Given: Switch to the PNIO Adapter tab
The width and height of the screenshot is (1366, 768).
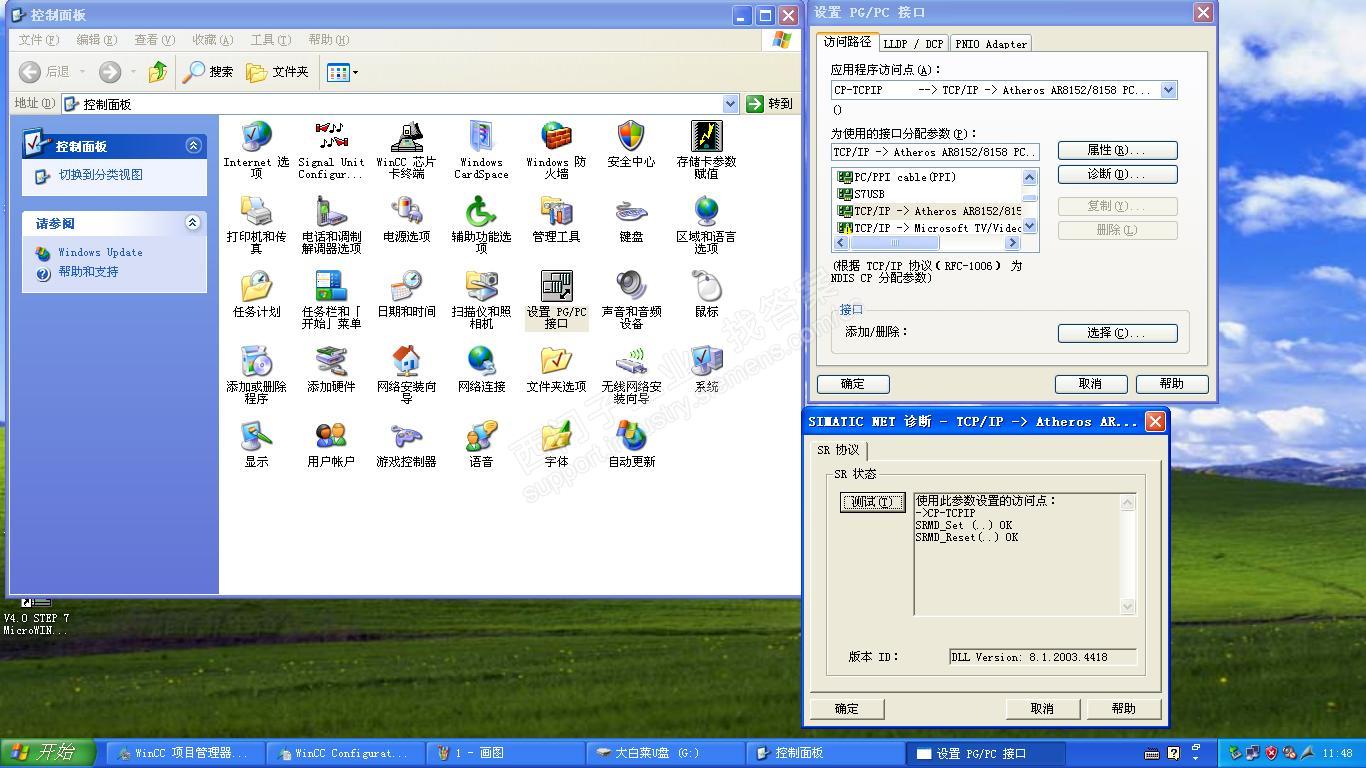Looking at the screenshot, I should [x=990, y=44].
